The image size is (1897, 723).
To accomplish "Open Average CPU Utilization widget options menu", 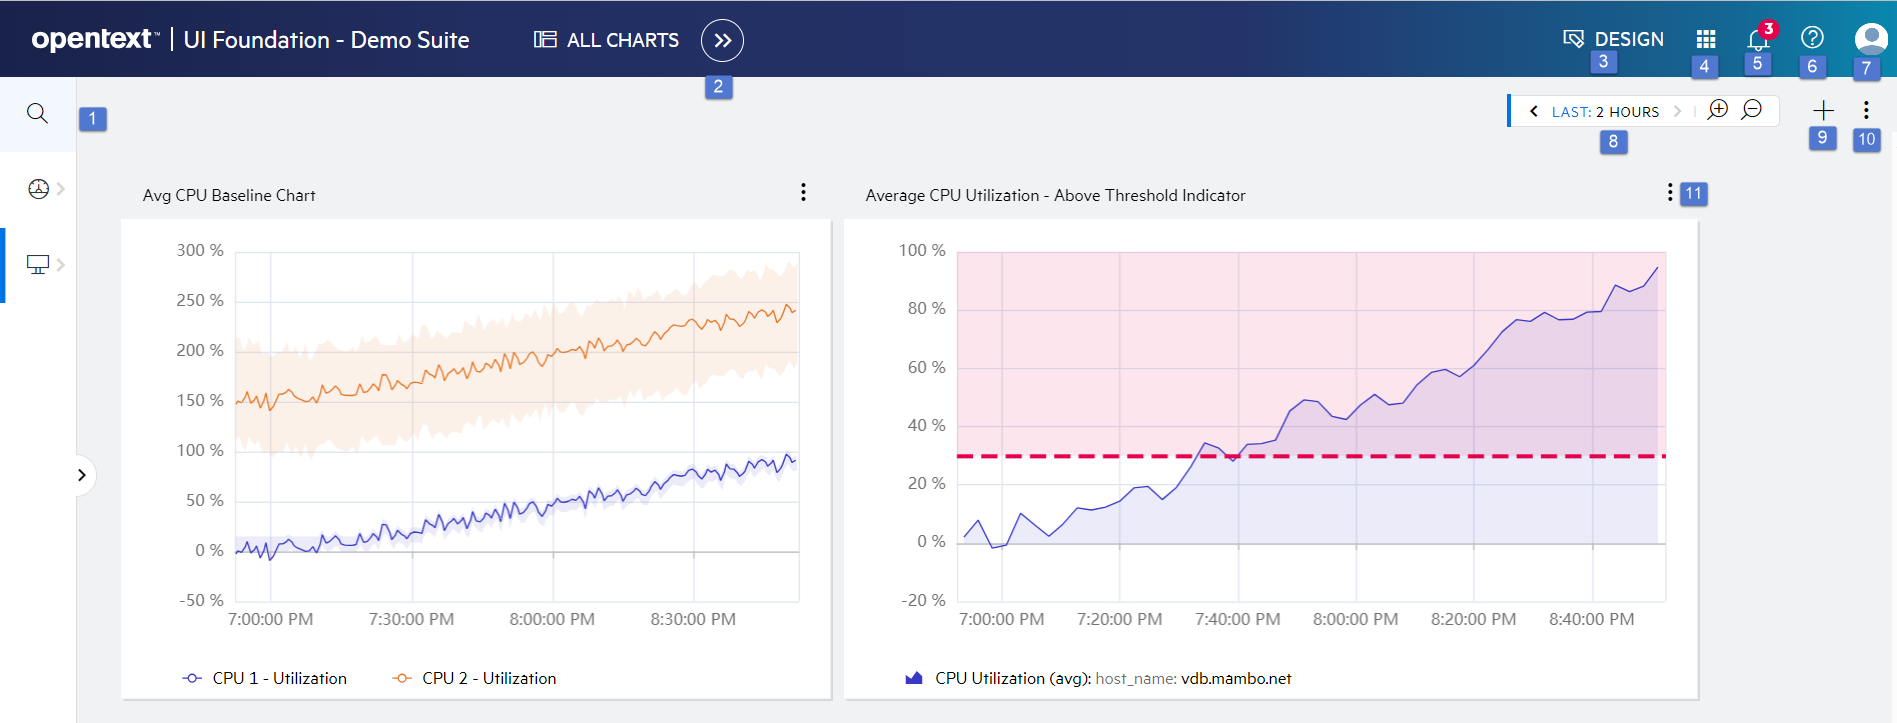I will click(1669, 193).
